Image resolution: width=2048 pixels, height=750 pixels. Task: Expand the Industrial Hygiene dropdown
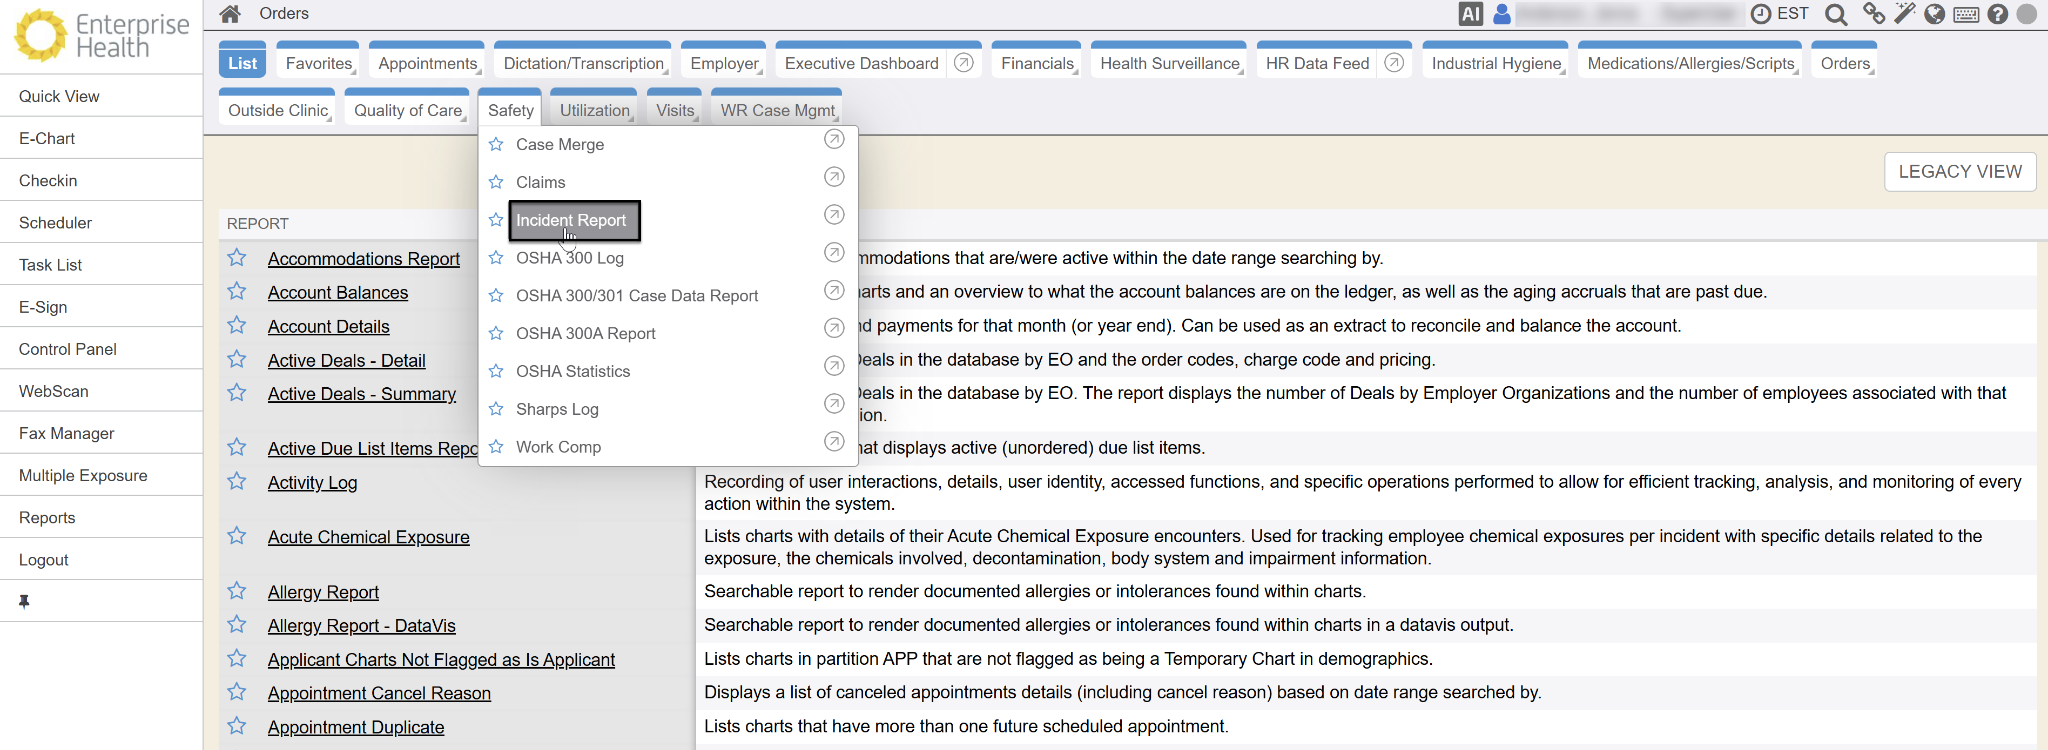click(x=1497, y=63)
